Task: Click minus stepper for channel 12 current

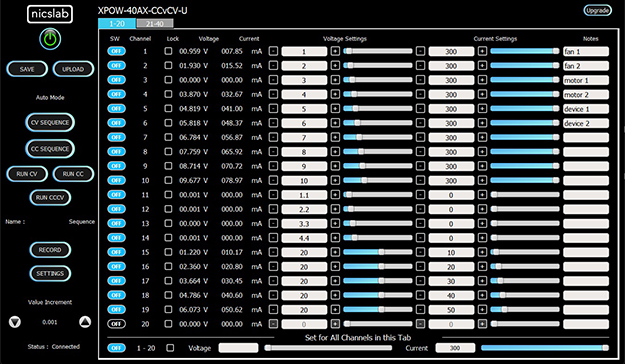Action: (x=420, y=209)
